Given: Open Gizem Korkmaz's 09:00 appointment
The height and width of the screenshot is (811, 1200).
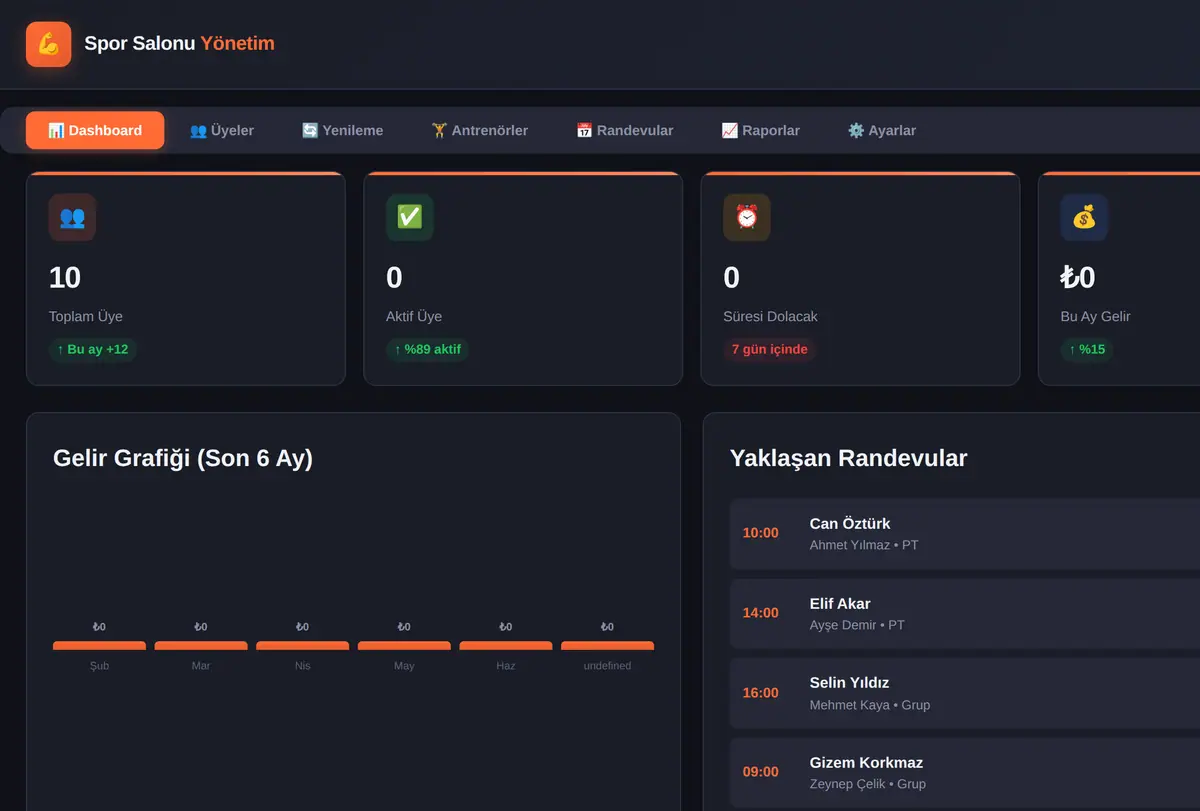Looking at the screenshot, I should (x=965, y=773).
